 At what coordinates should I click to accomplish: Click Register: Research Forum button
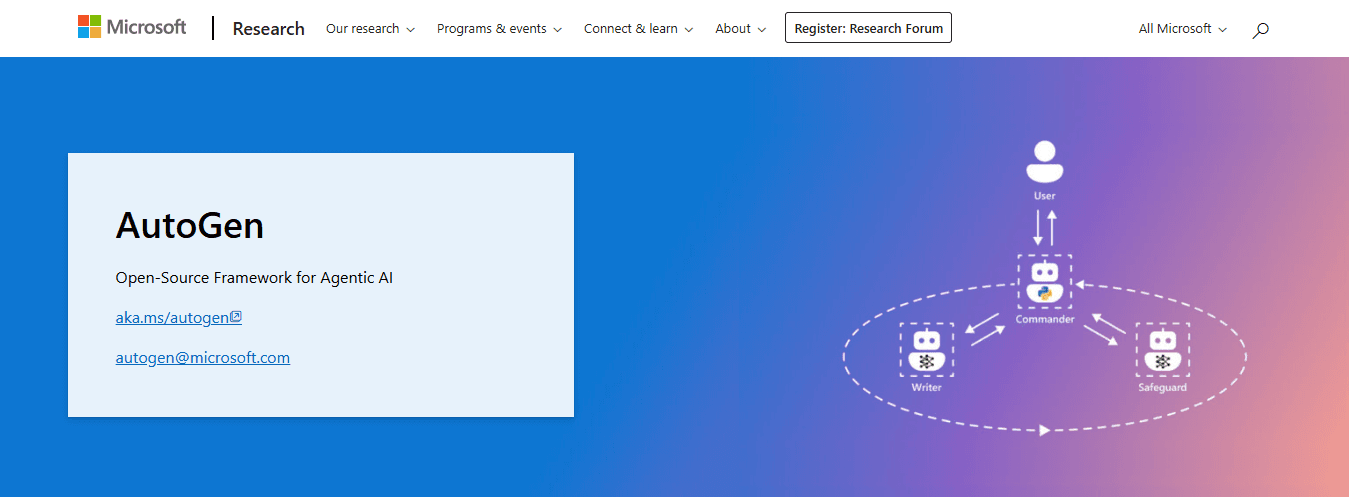click(868, 28)
